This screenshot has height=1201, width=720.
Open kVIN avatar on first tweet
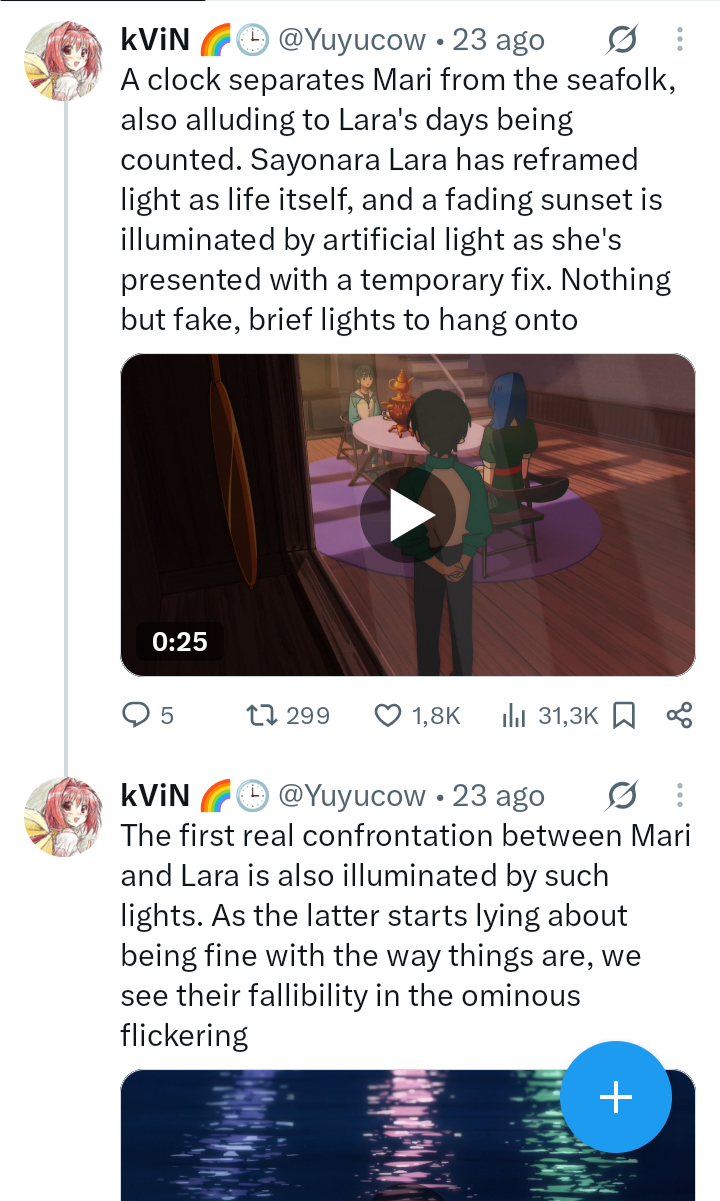pyautogui.click(x=64, y=61)
